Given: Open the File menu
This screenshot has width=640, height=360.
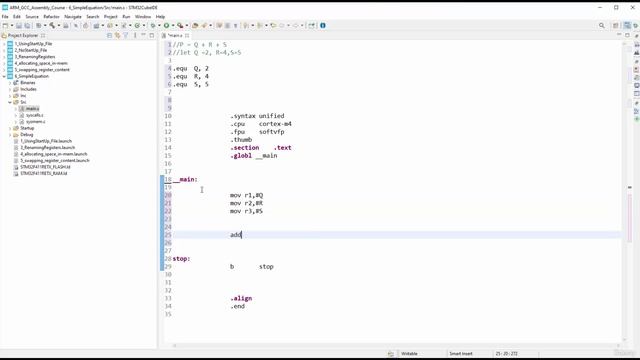Looking at the screenshot, I should [x=5, y=17].
